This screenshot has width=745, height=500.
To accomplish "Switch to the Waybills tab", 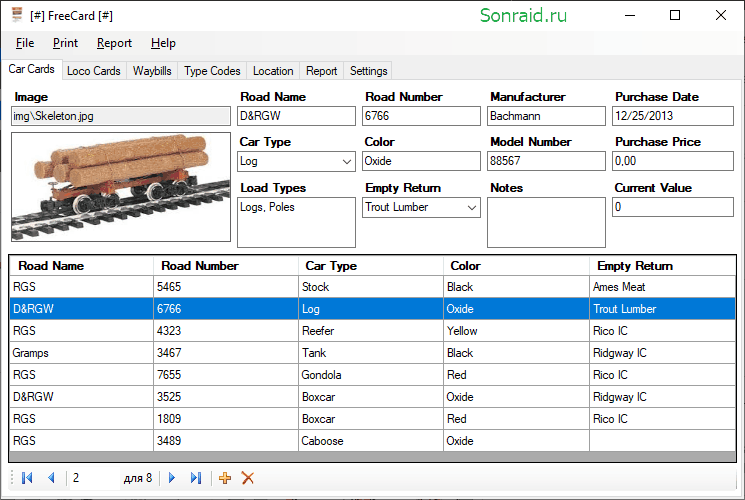I will tap(152, 71).
